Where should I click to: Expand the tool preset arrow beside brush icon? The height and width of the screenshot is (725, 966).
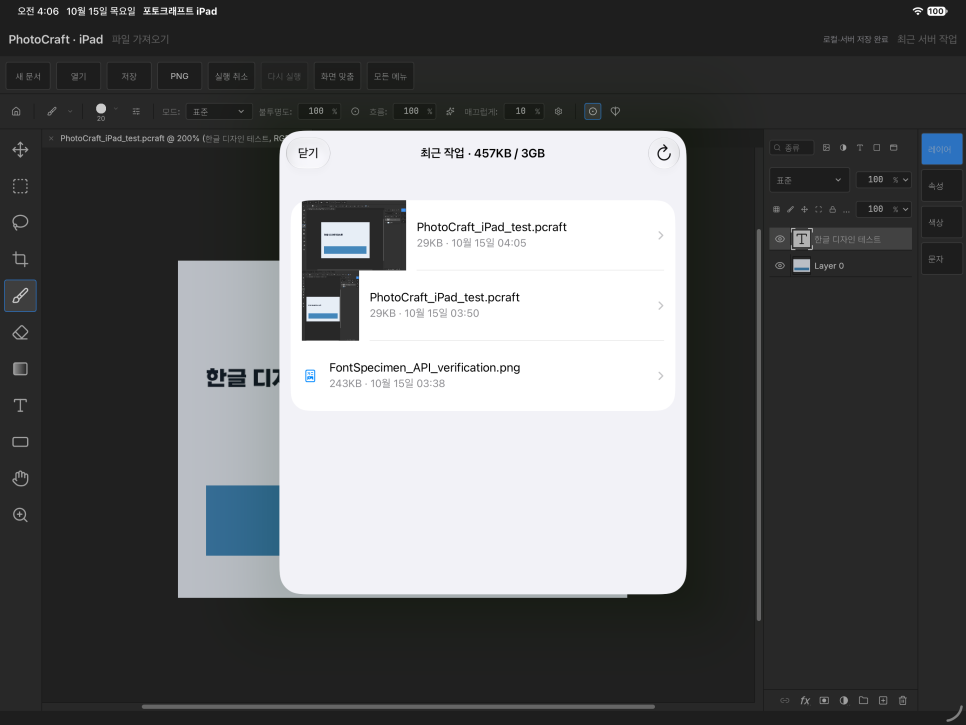tap(70, 111)
